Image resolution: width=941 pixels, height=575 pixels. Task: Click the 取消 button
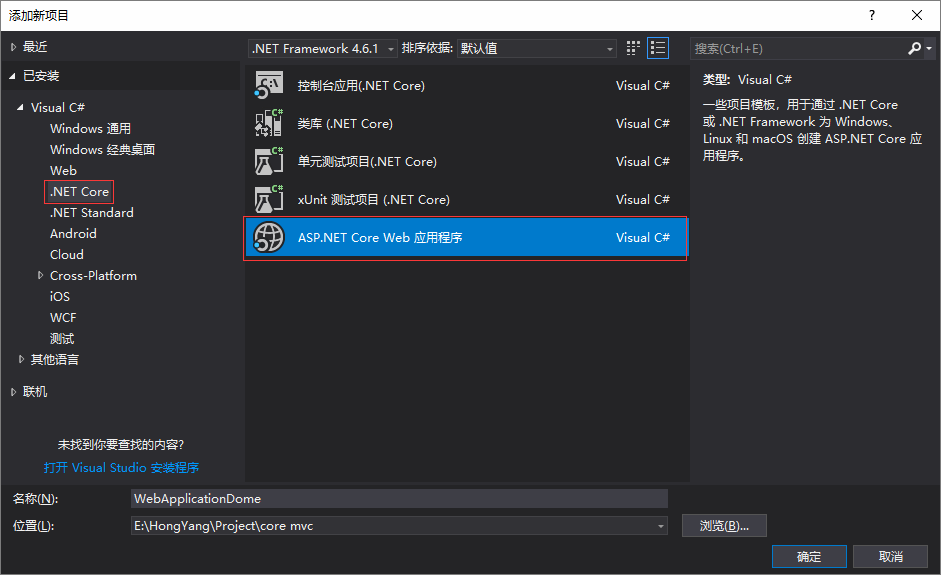point(891,556)
